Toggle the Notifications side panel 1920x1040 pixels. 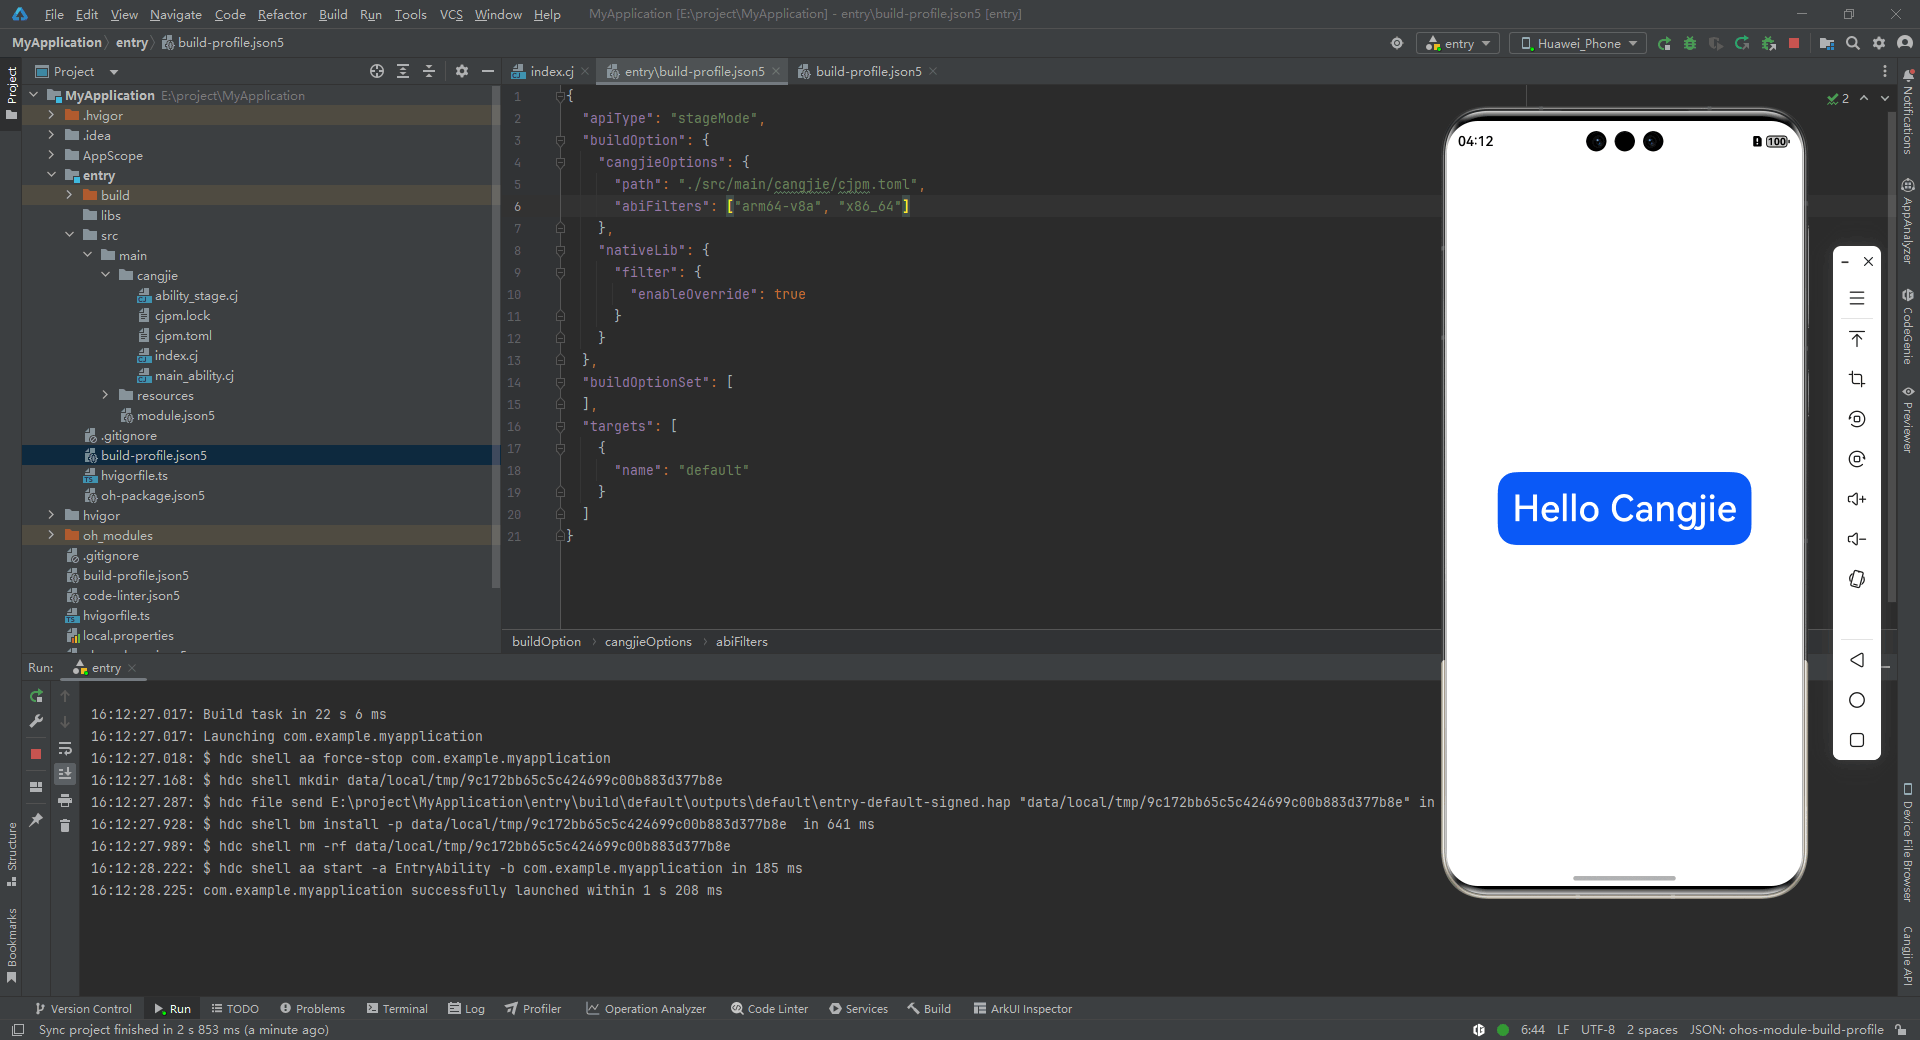pyautogui.click(x=1908, y=112)
